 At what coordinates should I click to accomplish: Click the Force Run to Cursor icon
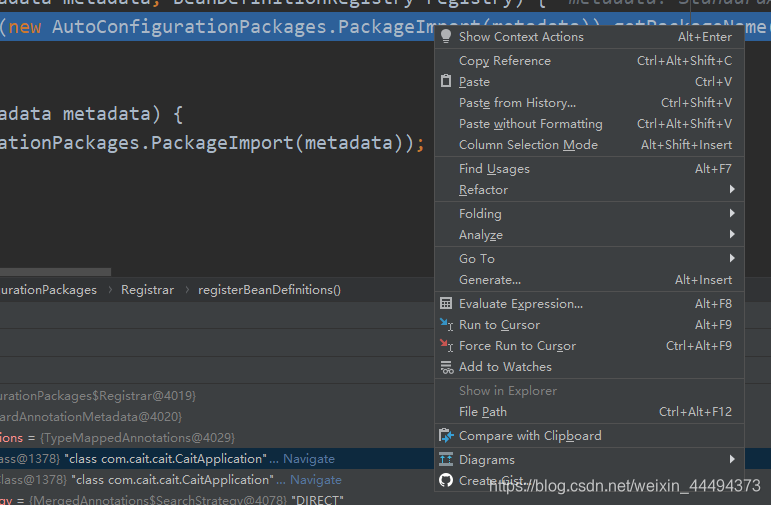(446, 346)
